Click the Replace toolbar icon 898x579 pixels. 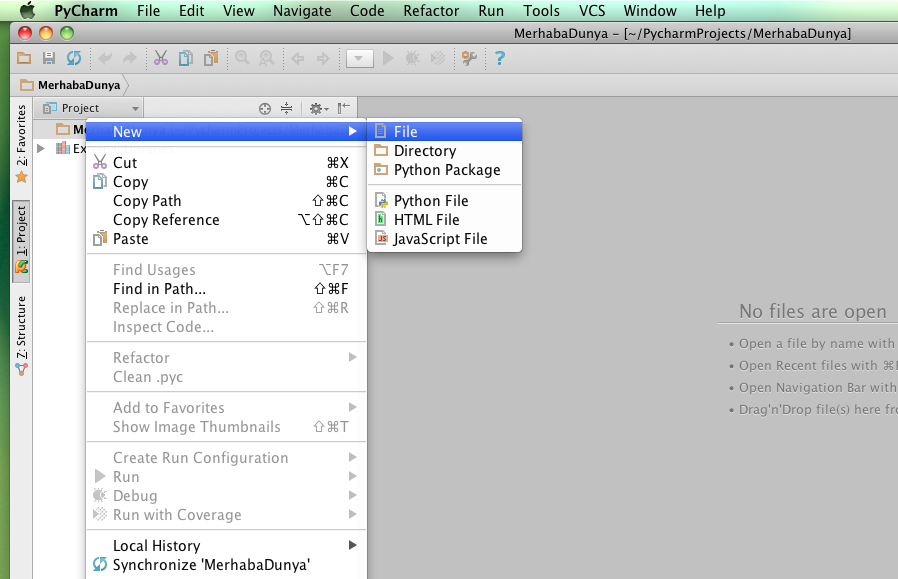coord(267,58)
